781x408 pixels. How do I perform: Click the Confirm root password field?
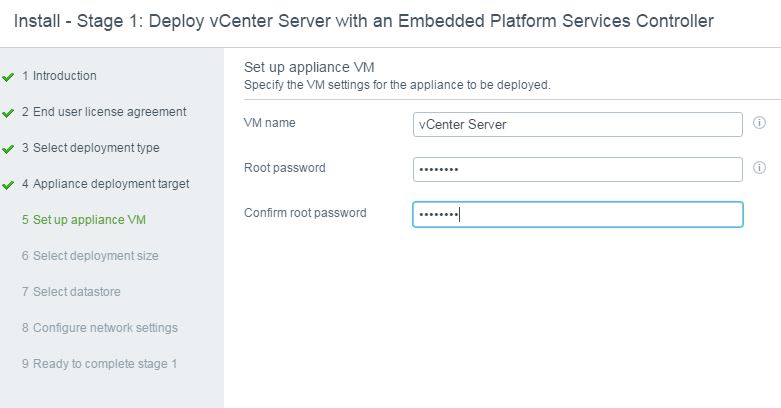[x=578, y=214]
